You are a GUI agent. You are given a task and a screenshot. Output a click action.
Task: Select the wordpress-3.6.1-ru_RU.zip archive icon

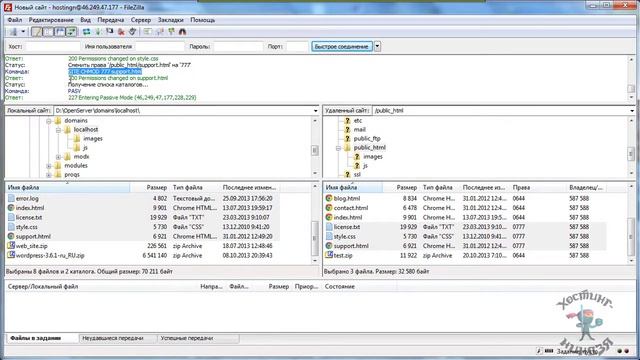(11, 256)
